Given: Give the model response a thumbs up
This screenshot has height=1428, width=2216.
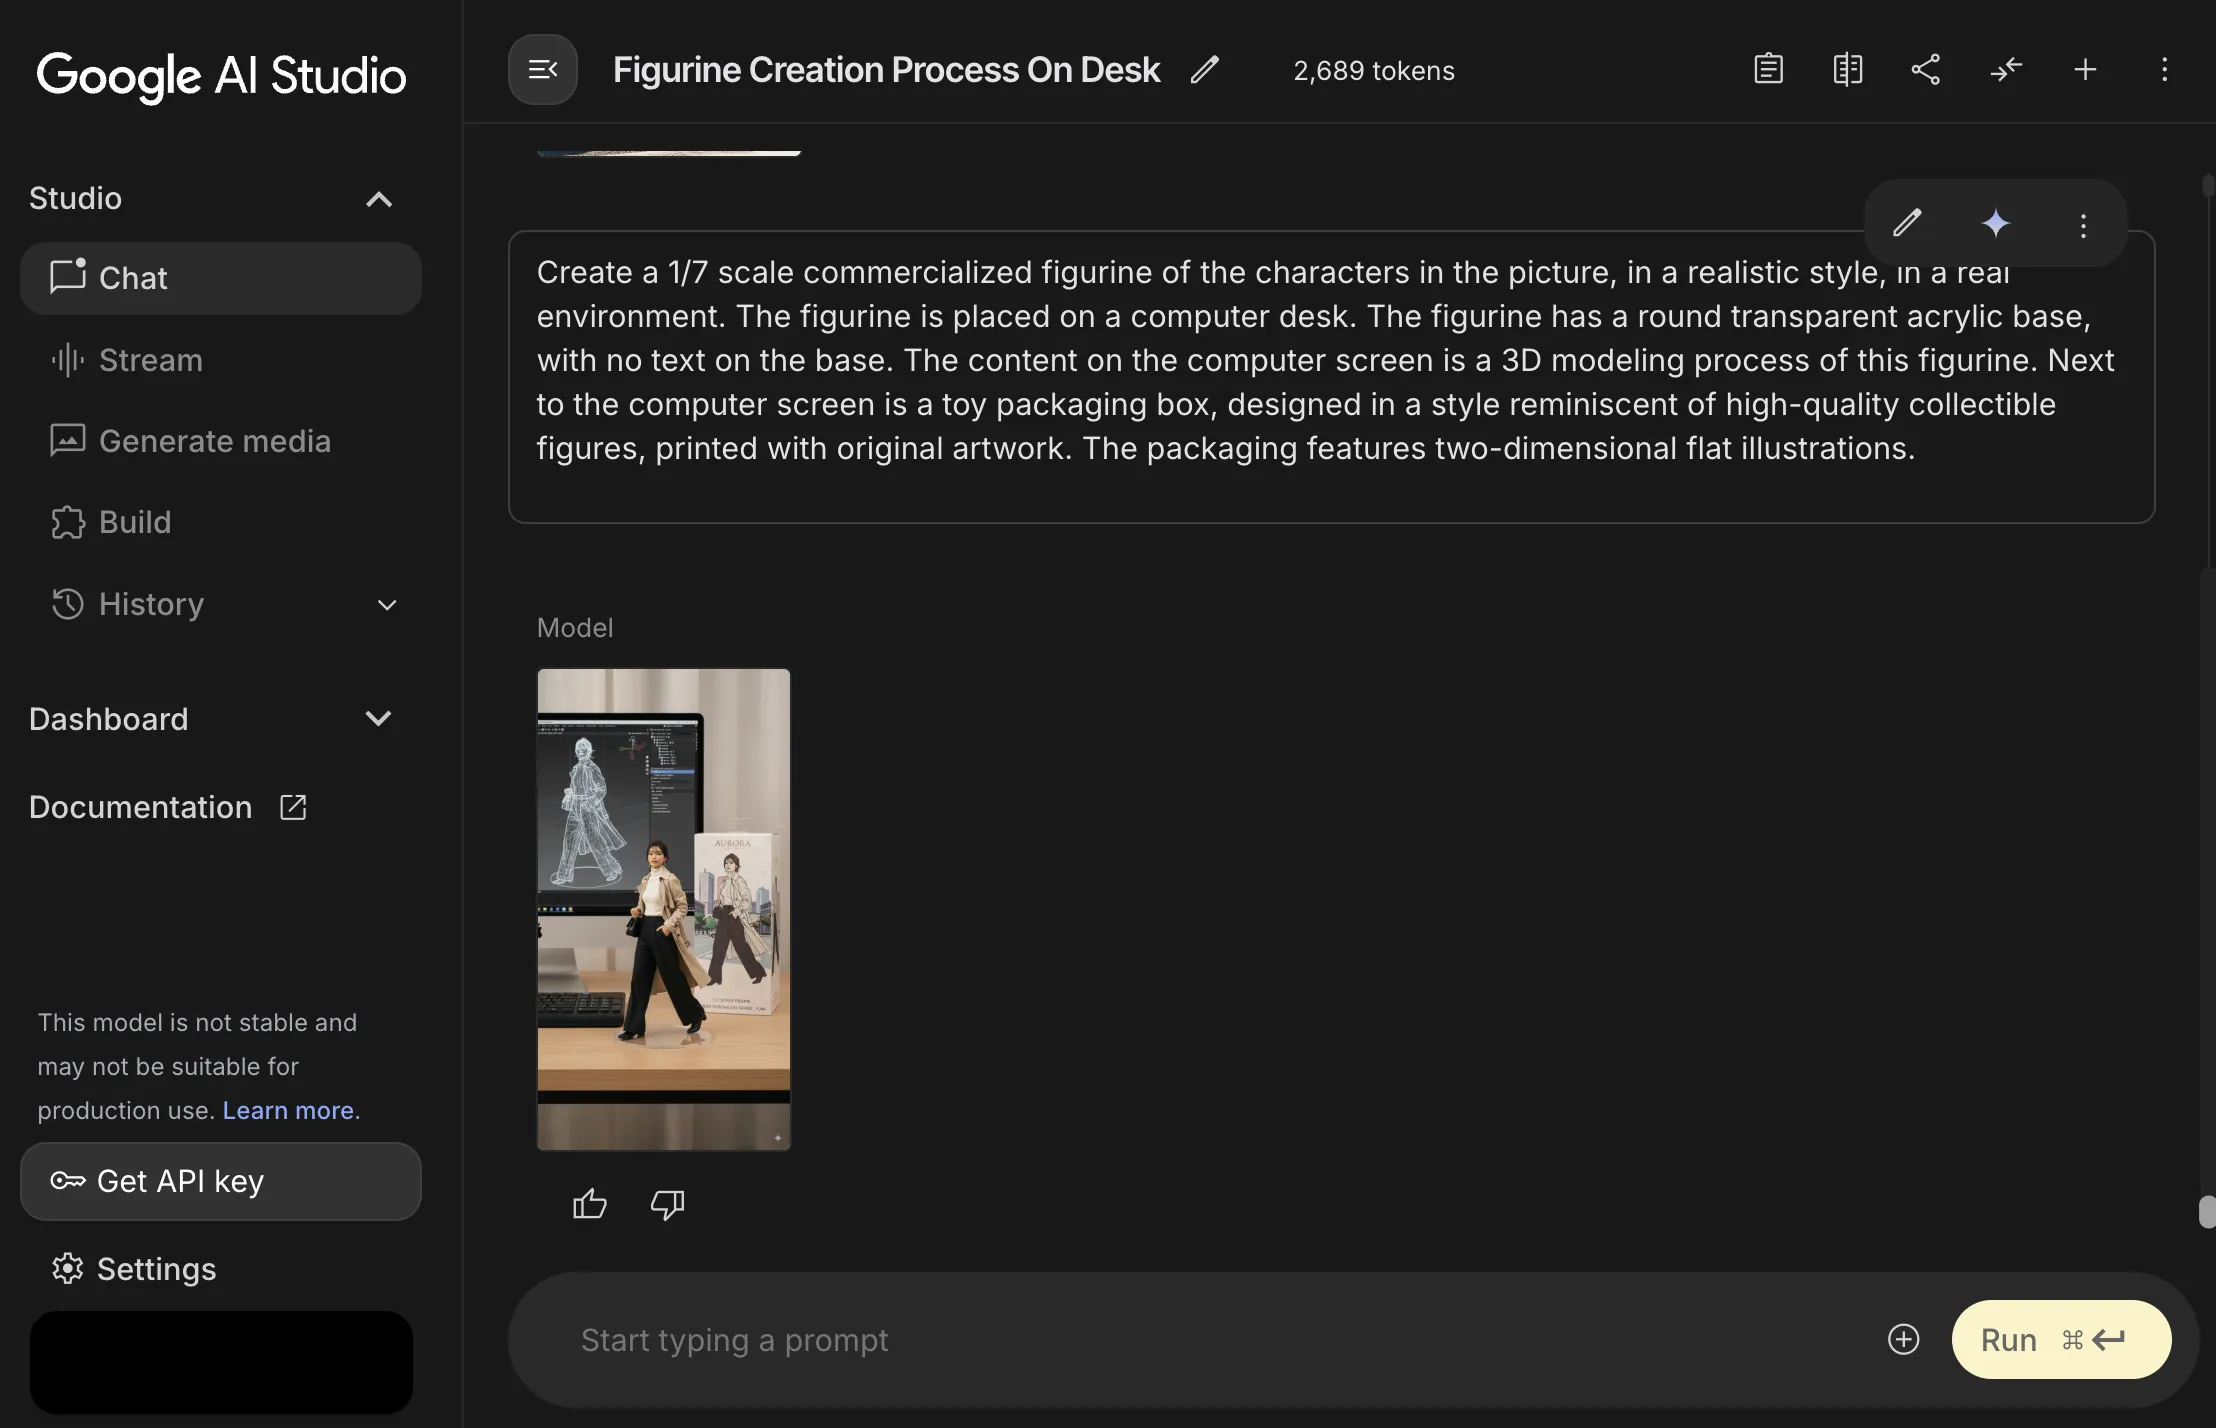Looking at the screenshot, I should pos(590,1204).
